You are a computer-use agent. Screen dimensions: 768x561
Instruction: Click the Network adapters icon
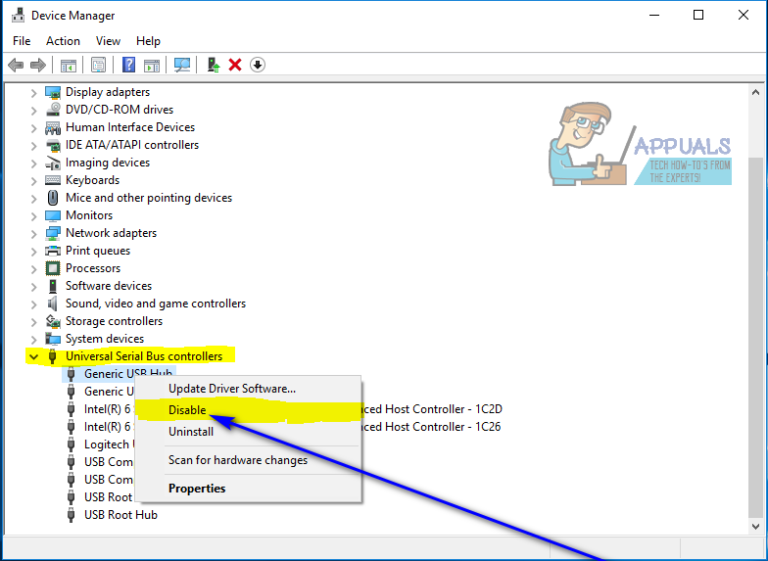coord(53,233)
